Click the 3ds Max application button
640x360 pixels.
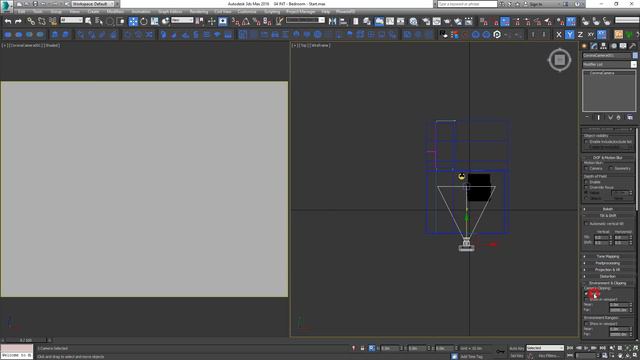[6, 6]
